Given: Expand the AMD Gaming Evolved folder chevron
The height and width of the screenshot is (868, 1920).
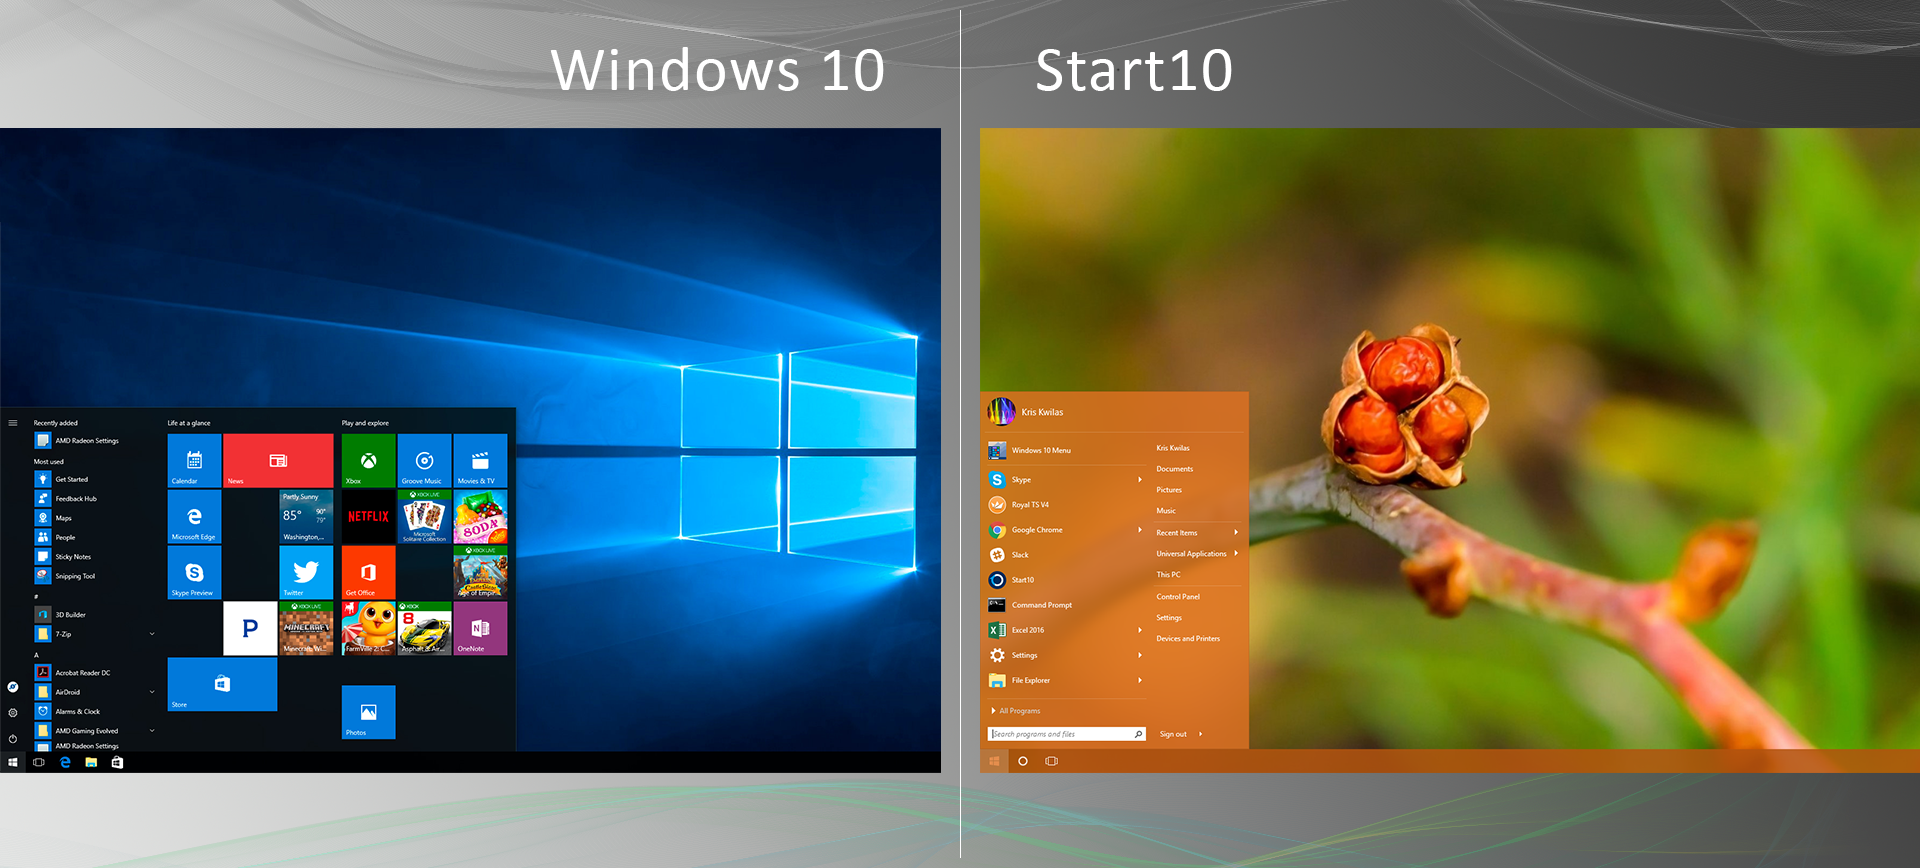Looking at the screenshot, I should (x=152, y=731).
